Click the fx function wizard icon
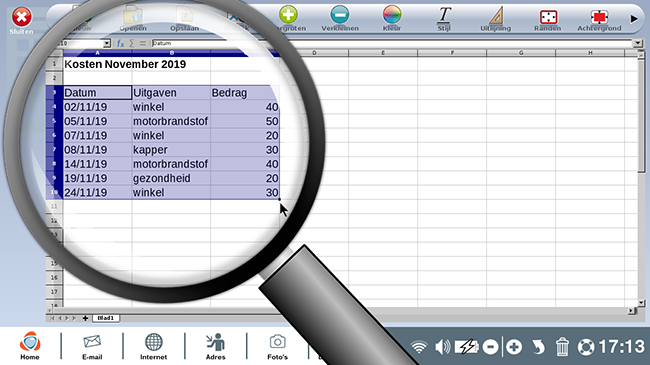Image resolution: width=650 pixels, height=365 pixels. coord(120,43)
